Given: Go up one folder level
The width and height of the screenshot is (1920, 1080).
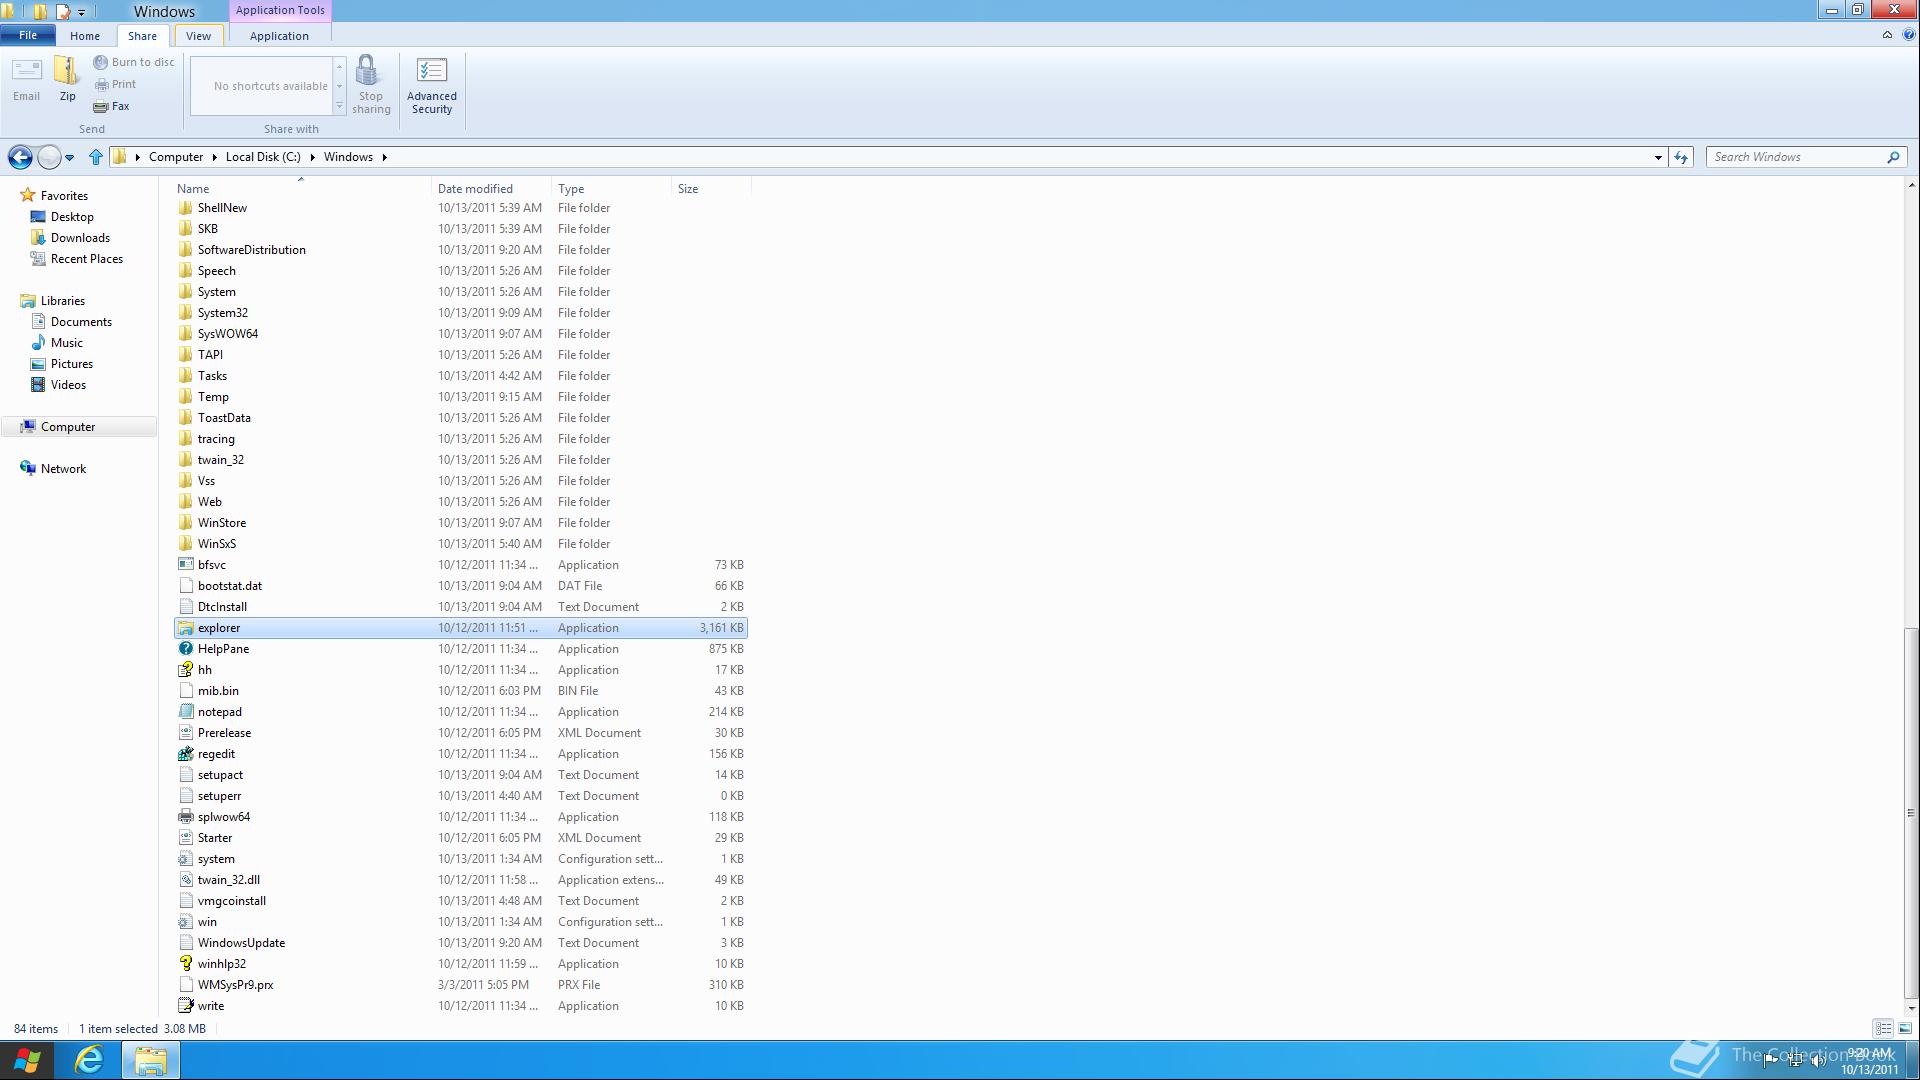Looking at the screenshot, I should click(96, 157).
